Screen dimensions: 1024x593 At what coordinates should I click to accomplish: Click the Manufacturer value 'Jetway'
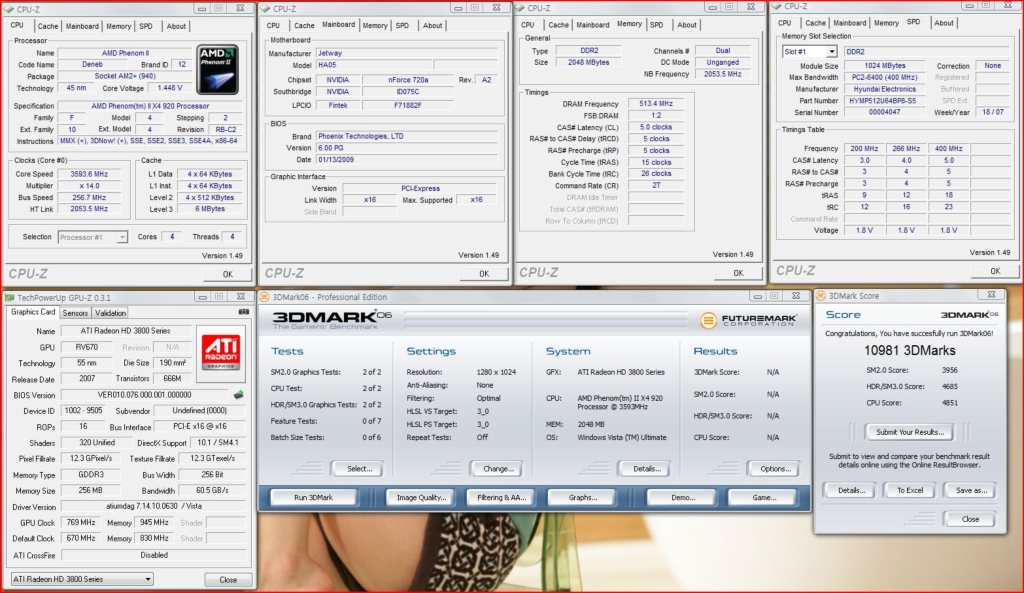pyautogui.click(x=408, y=54)
